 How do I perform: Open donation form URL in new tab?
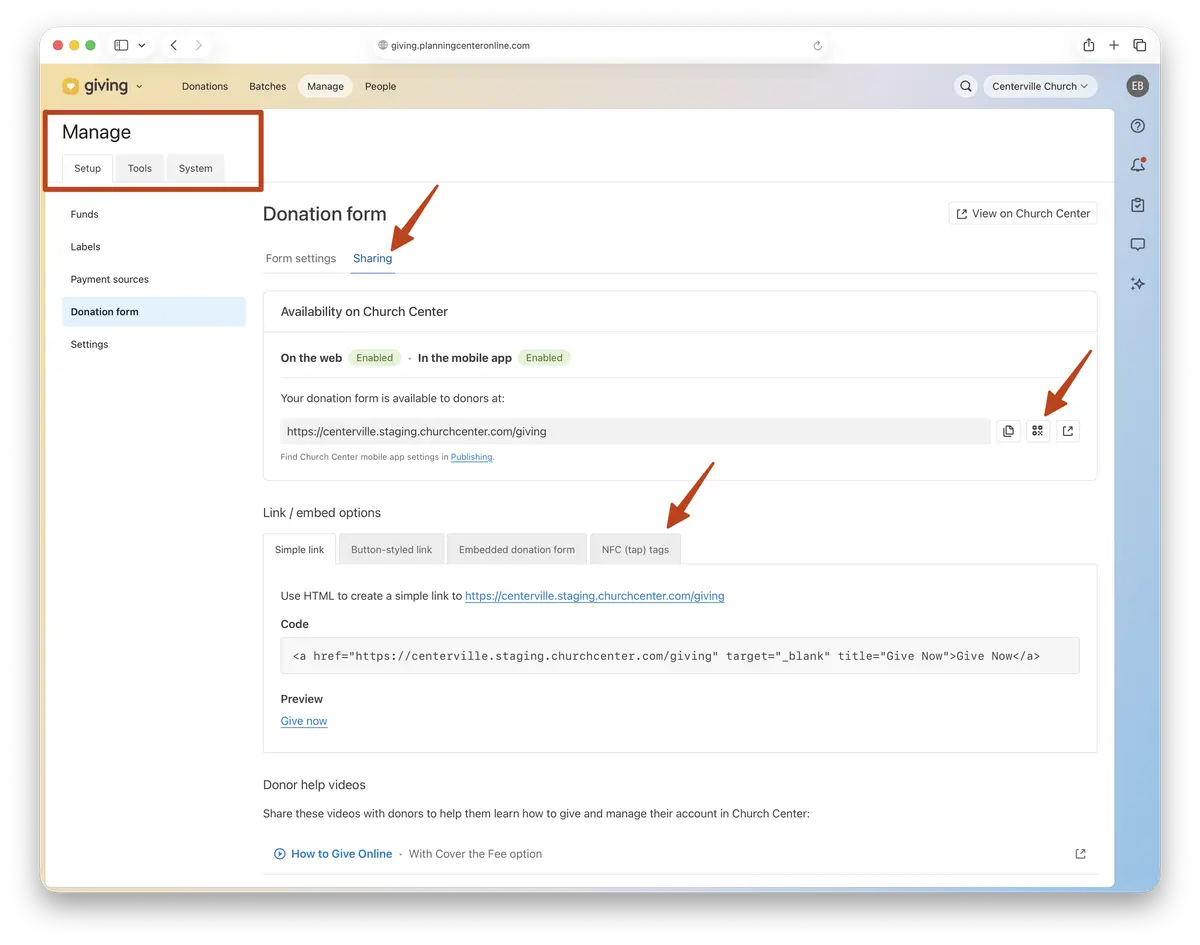[x=1068, y=431]
